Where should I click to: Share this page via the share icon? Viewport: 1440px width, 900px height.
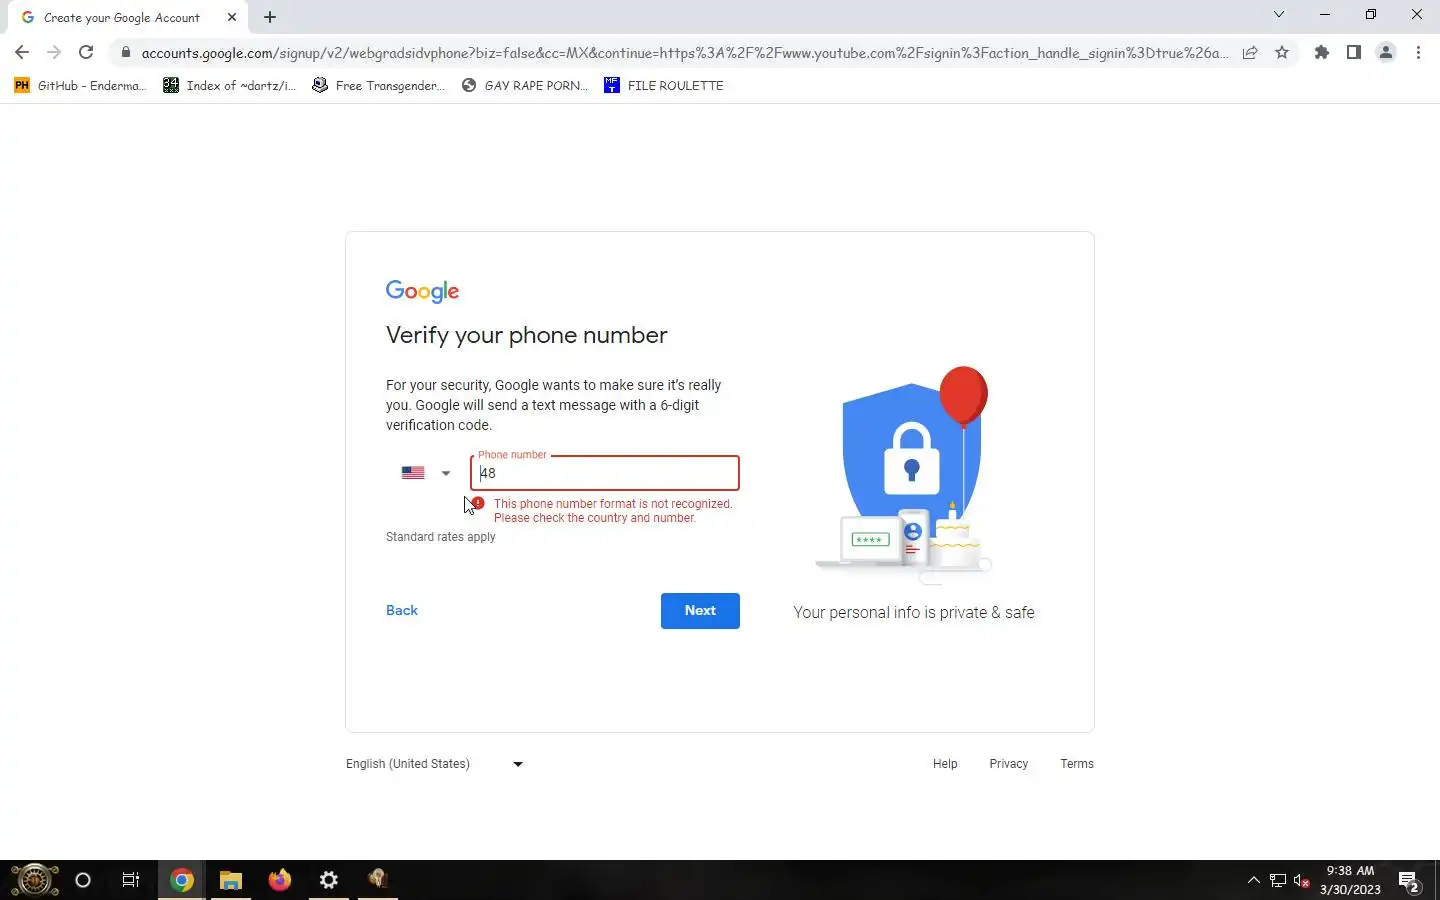tap(1250, 53)
